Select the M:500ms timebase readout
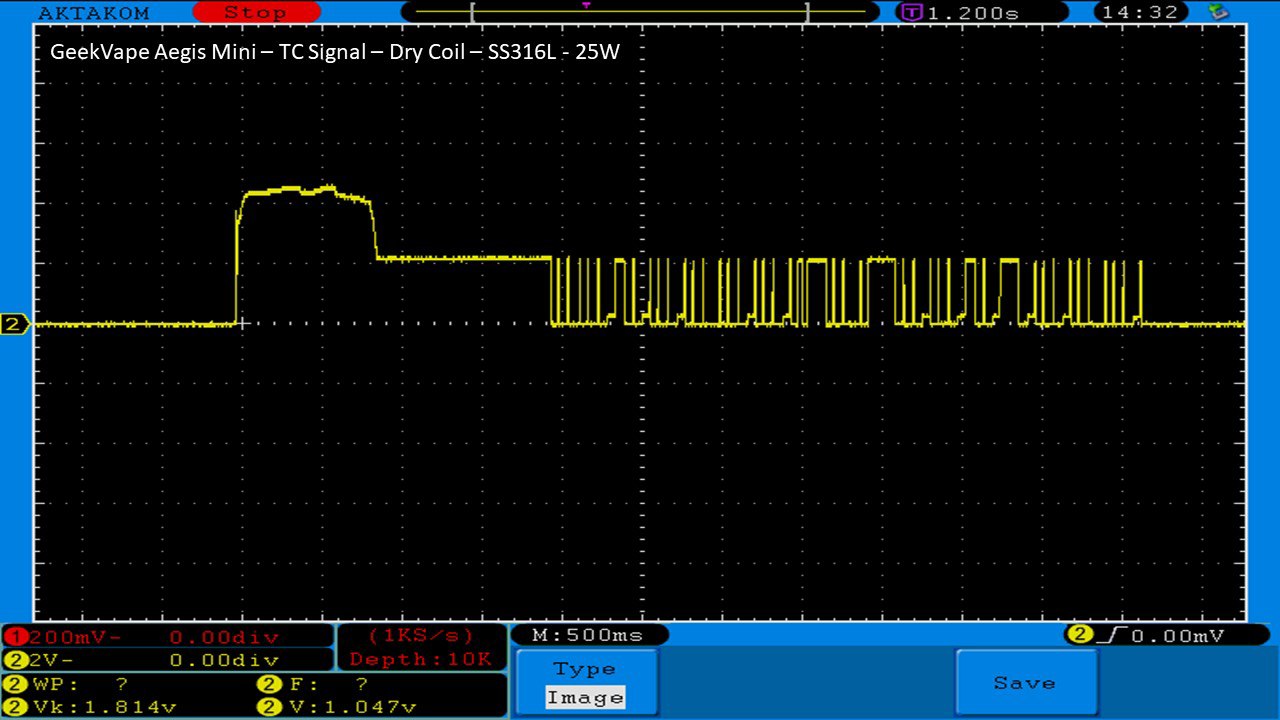Screen dimensions: 1280x720 coord(589,635)
